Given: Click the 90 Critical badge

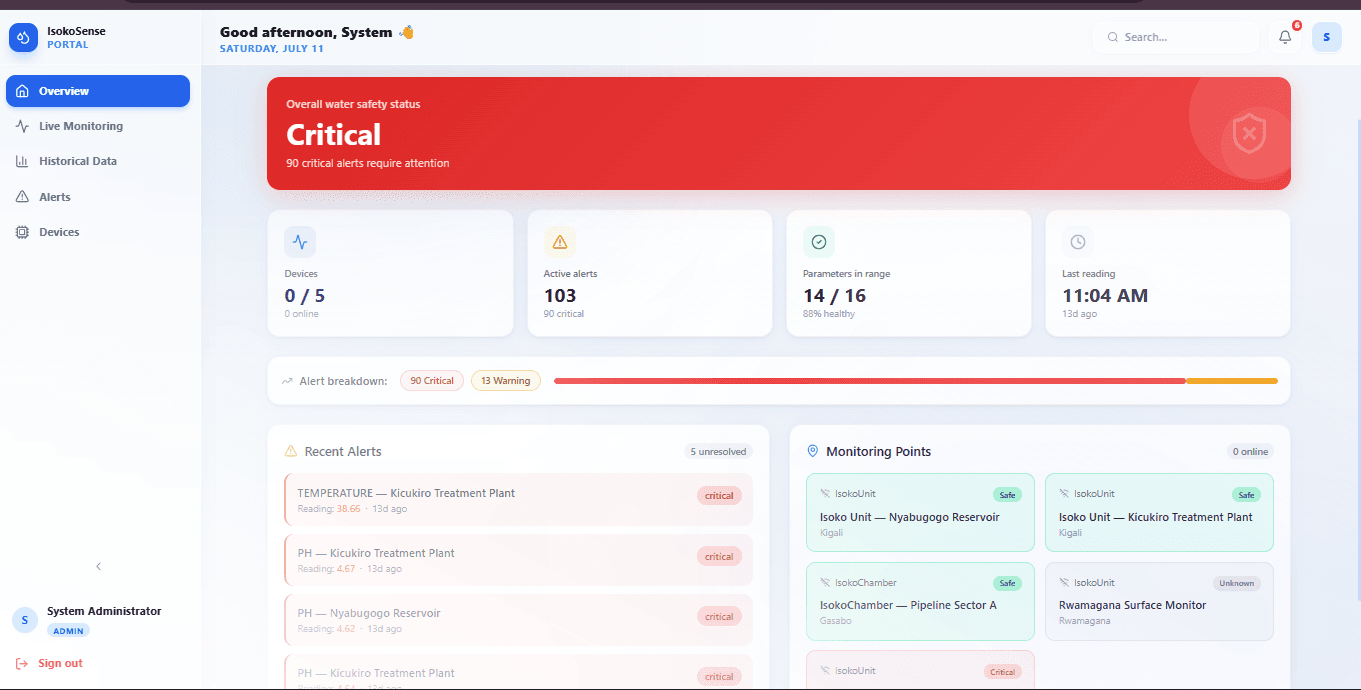Looking at the screenshot, I should tap(432, 381).
